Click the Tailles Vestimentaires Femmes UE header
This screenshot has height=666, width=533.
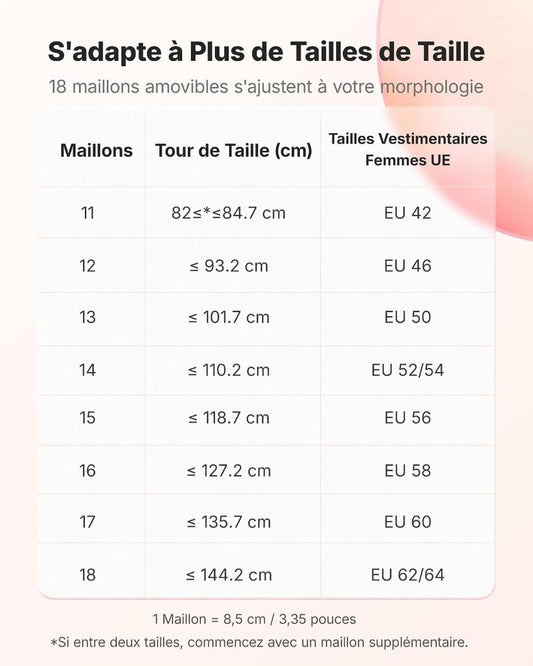(408, 149)
